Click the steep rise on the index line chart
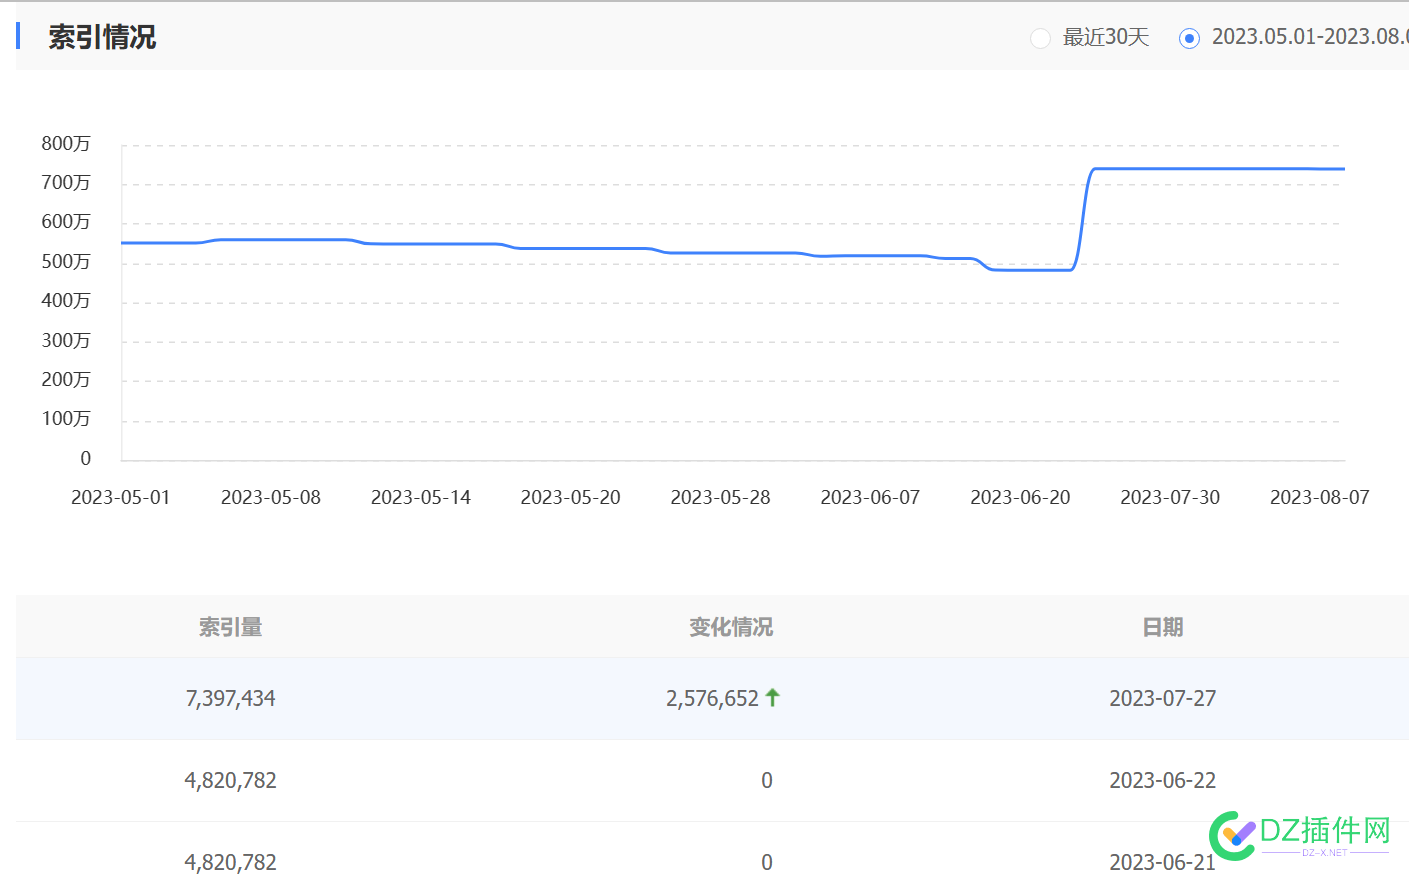The image size is (1409, 876). [x=1083, y=218]
